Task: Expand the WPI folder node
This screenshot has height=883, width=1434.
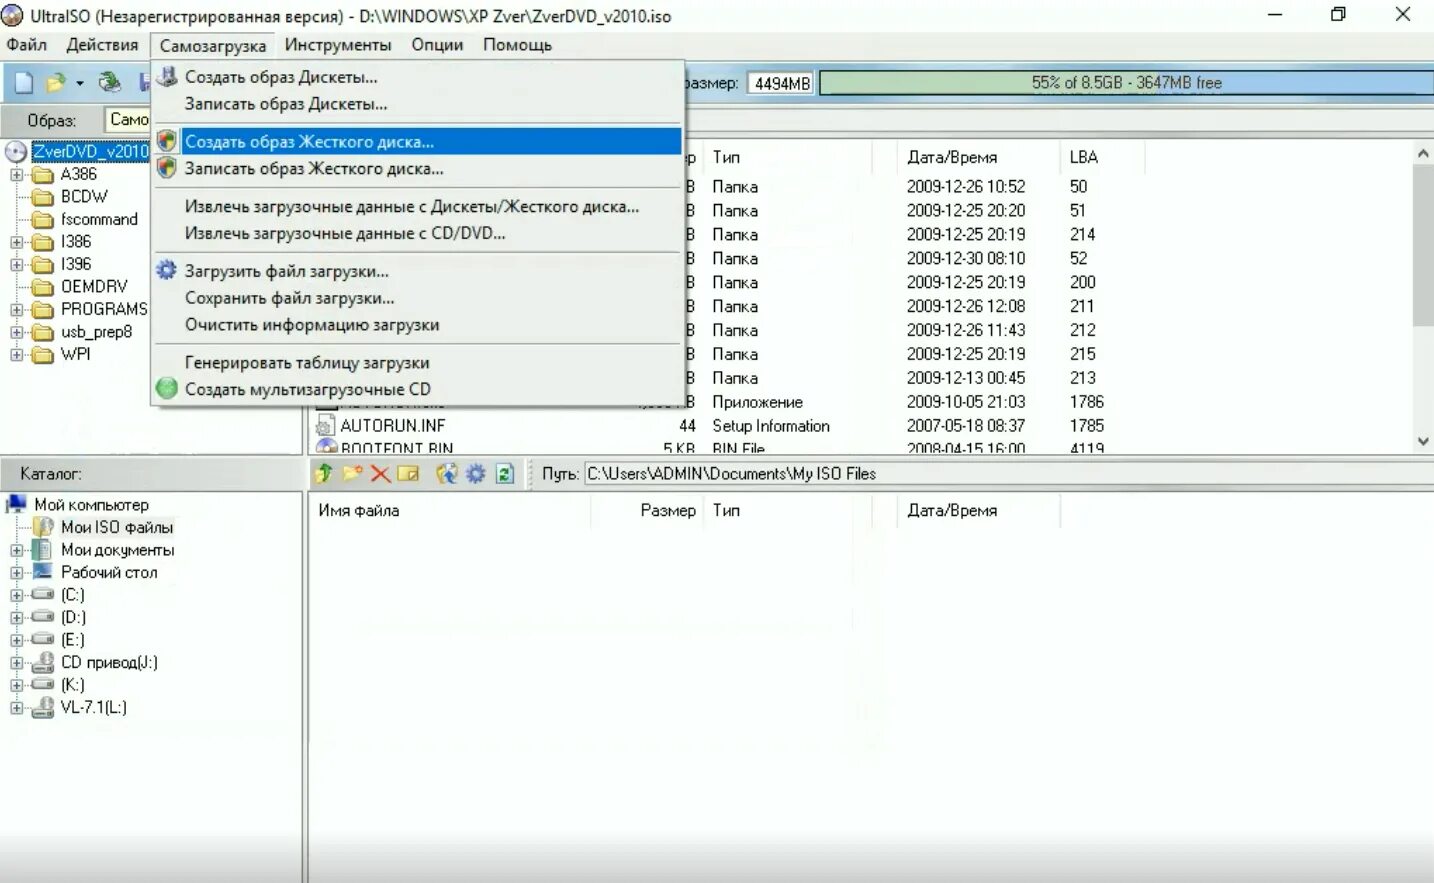Action: [16, 355]
